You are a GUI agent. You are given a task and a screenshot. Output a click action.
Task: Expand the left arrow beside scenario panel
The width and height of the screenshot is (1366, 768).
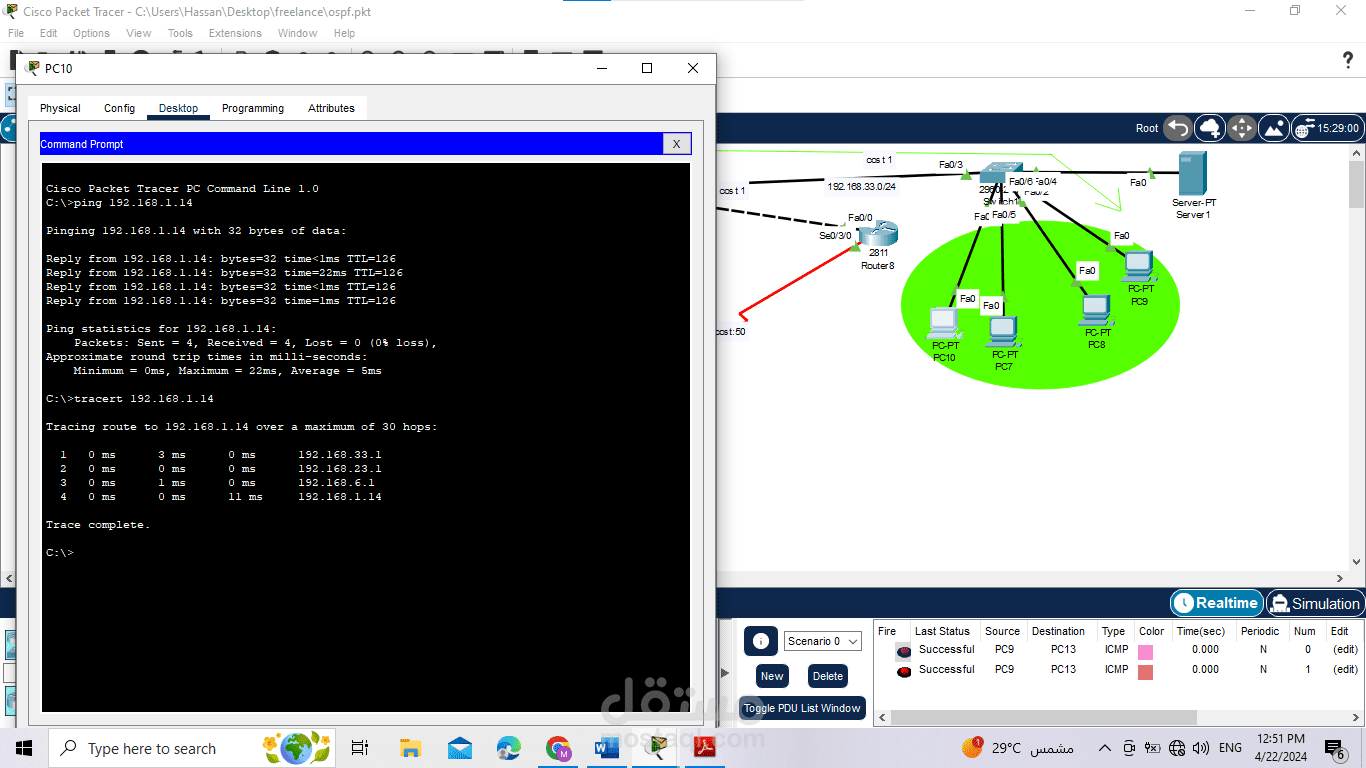pyautogui.click(x=726, y=672)
